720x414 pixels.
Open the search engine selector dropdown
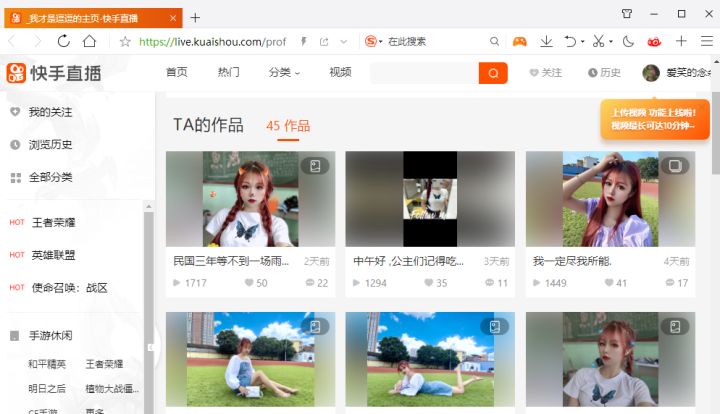(373, 41)
